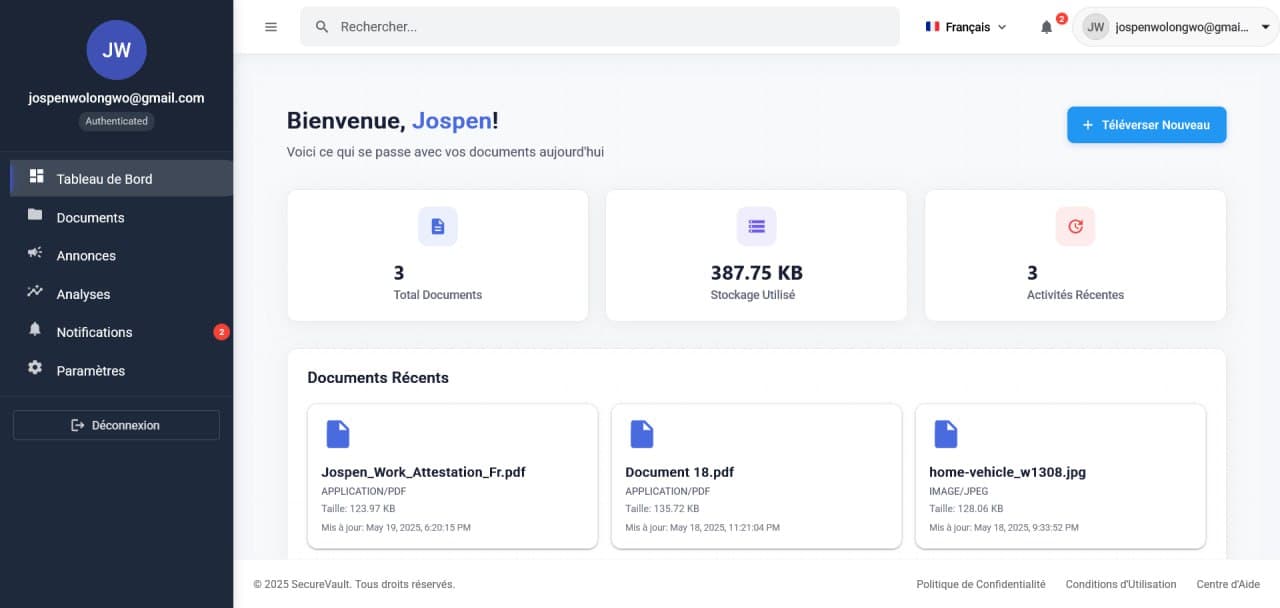The height and width of the screenshot is (608, 1280).
Task: Open the Jospen_Work_Attestation_Fr.pdf document card
Action: point(452,476)
